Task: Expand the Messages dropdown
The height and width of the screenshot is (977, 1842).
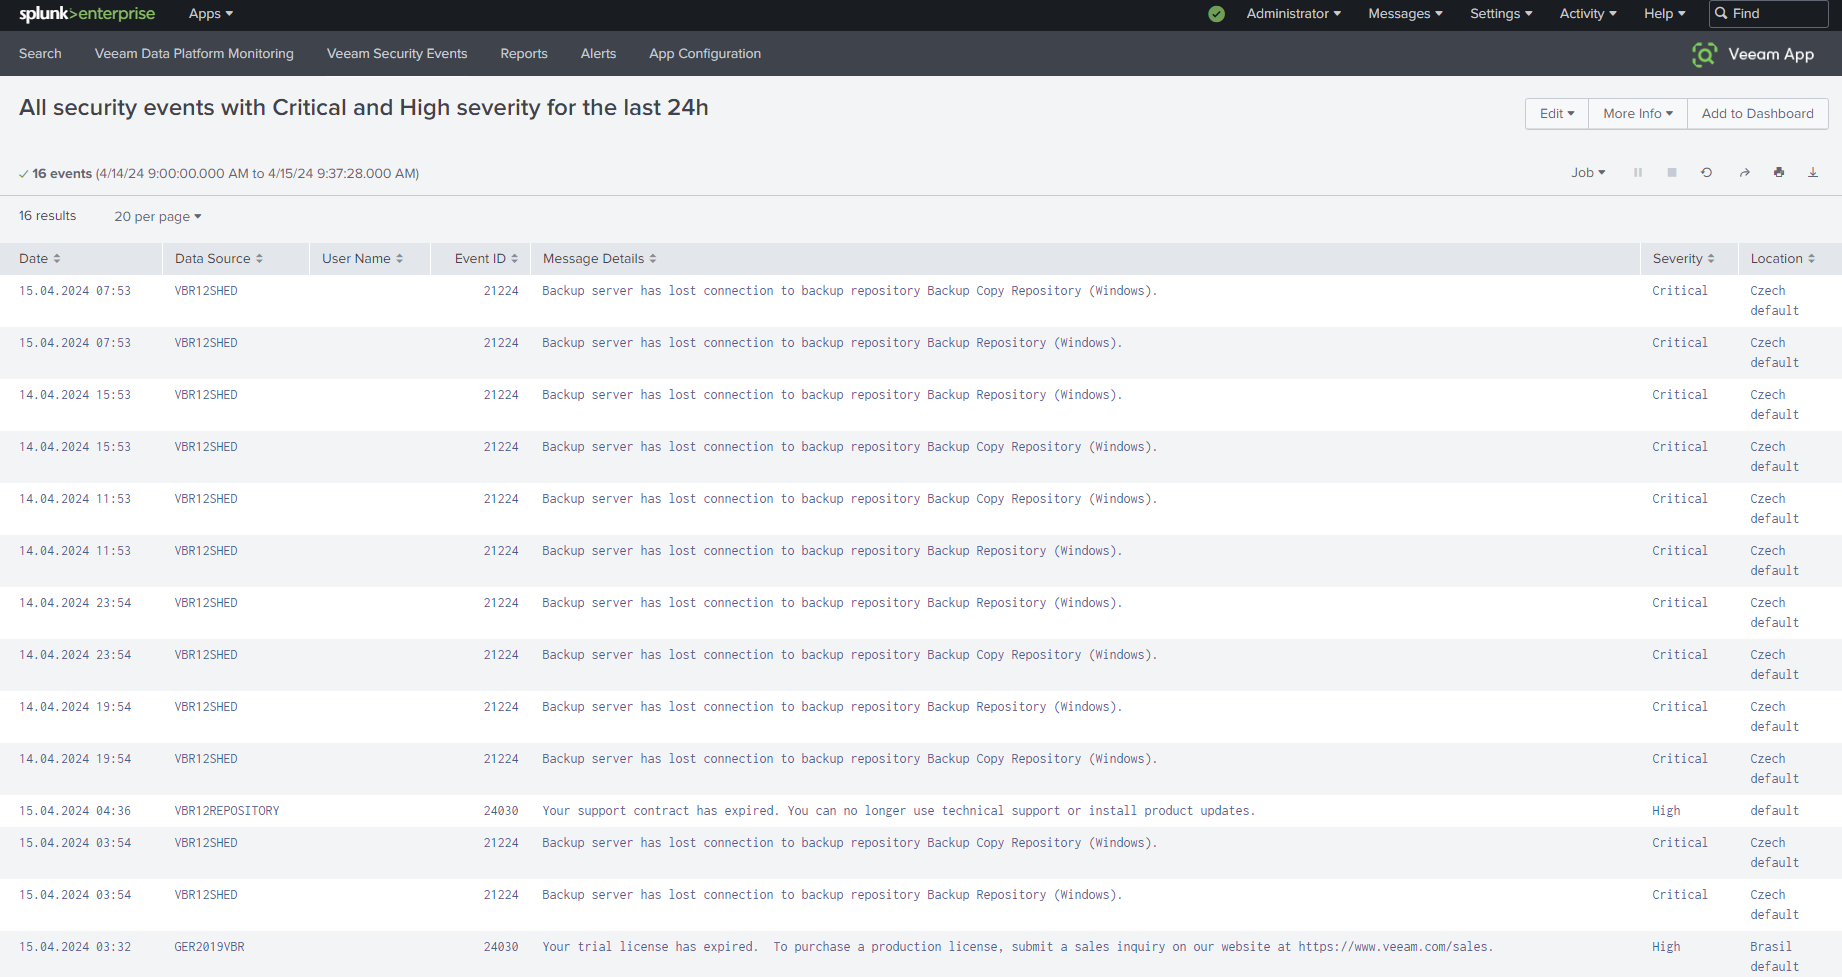Action: (1406, 14)
